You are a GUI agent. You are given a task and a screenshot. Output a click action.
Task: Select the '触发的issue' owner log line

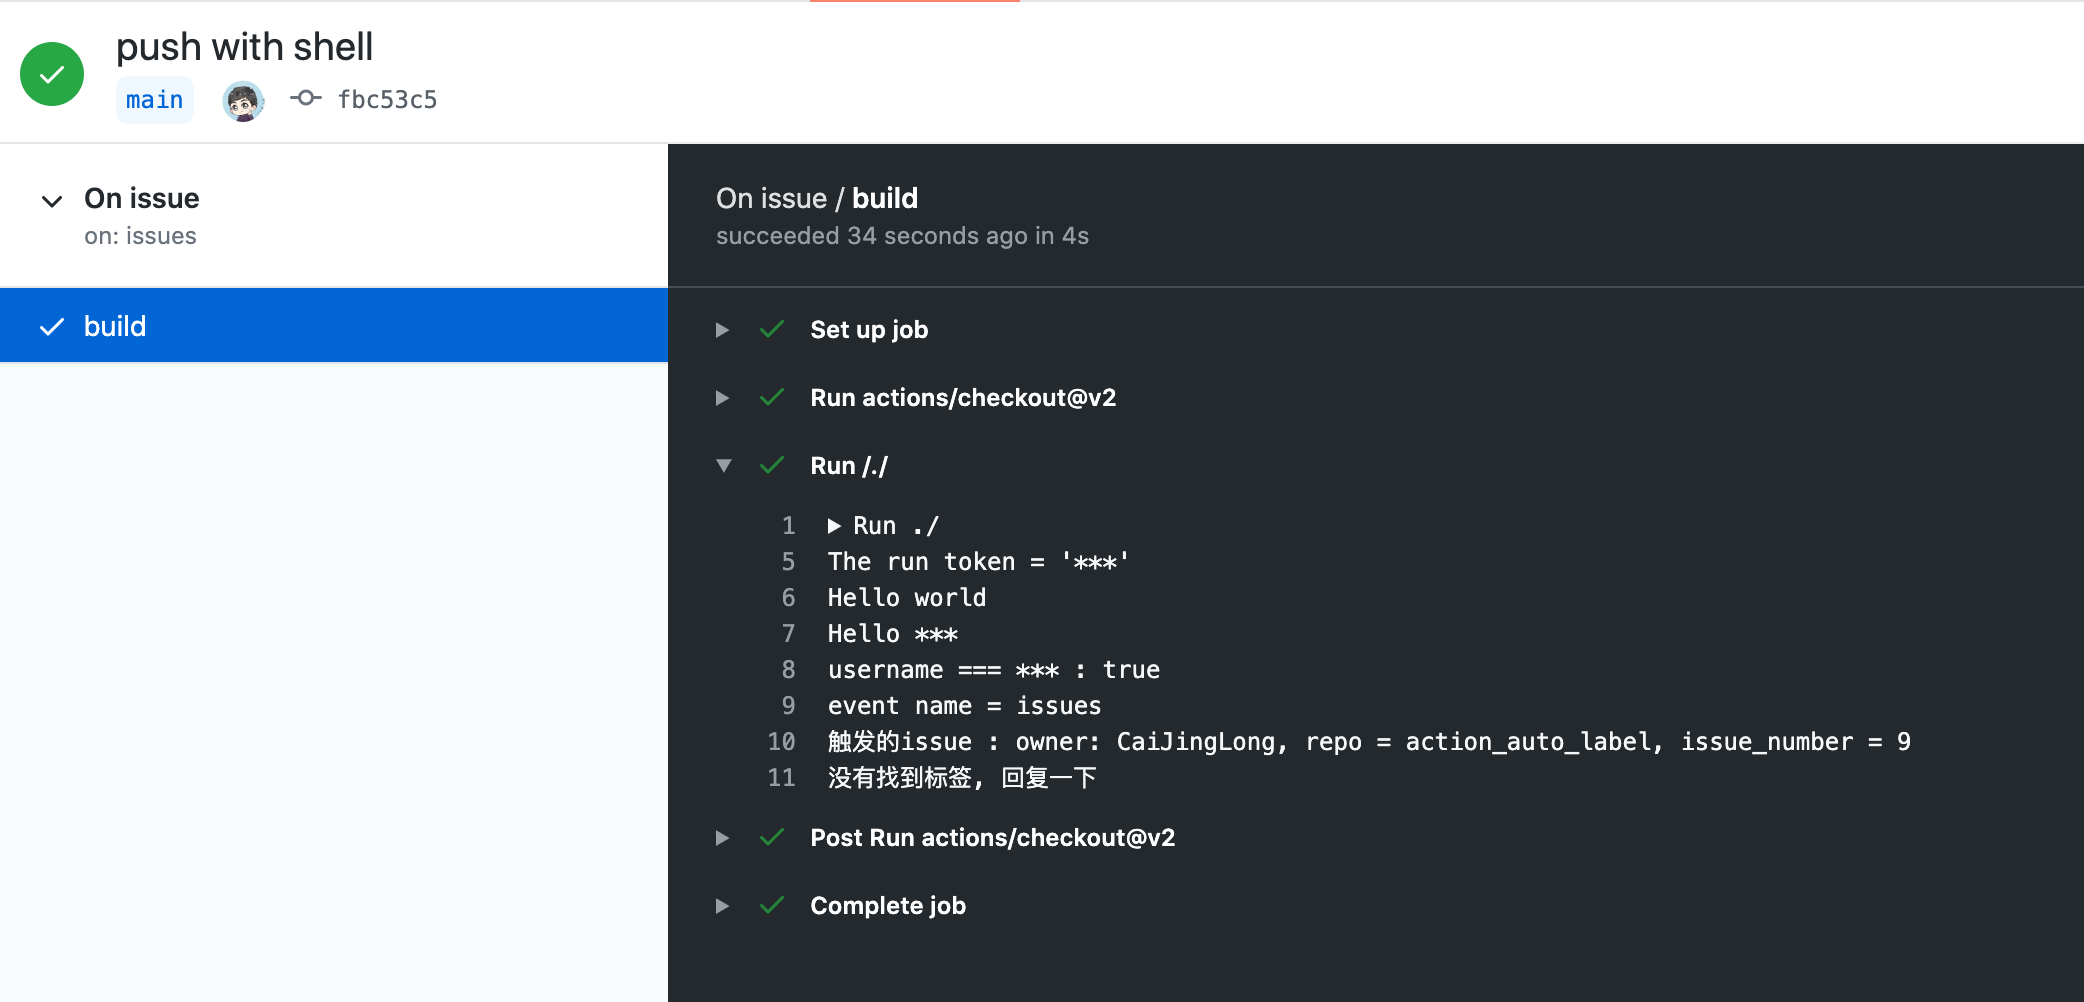pyautogui.click(x=1369, y=742)
